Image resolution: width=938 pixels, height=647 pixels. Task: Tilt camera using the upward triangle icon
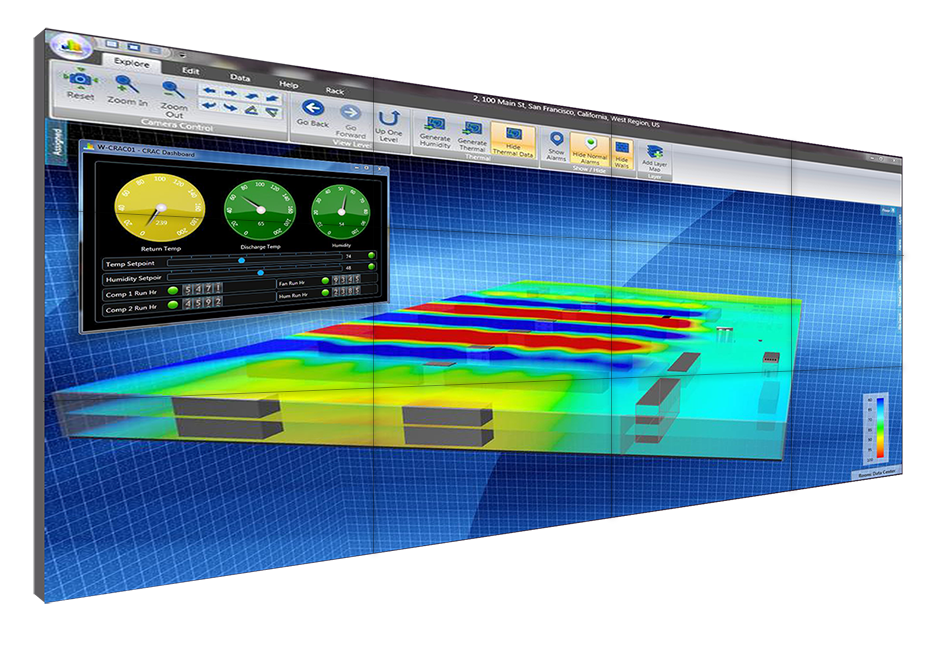pos(252,110)
